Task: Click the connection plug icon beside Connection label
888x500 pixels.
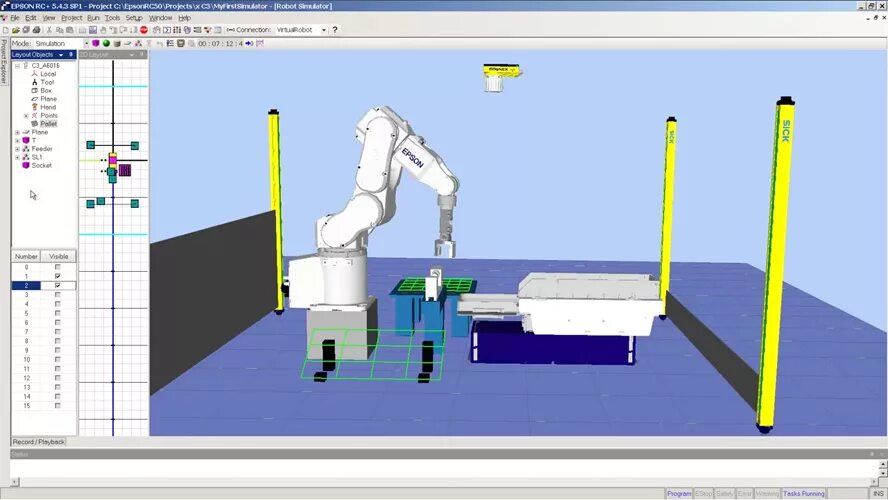Action: 230,30
